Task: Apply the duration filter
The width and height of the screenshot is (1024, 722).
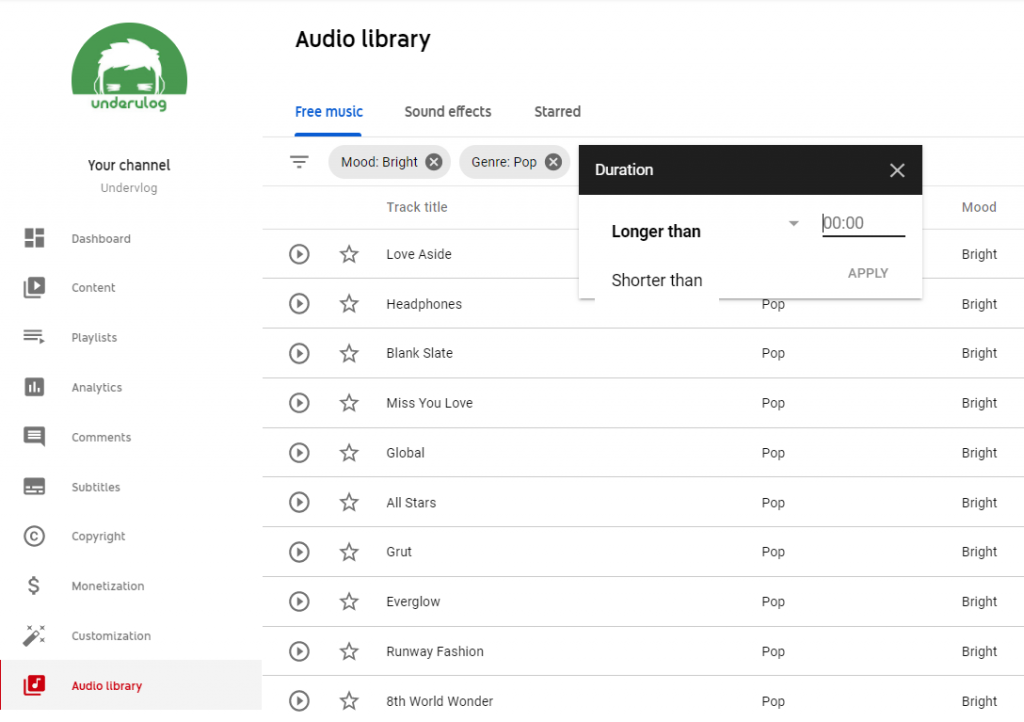Action: 867,272
